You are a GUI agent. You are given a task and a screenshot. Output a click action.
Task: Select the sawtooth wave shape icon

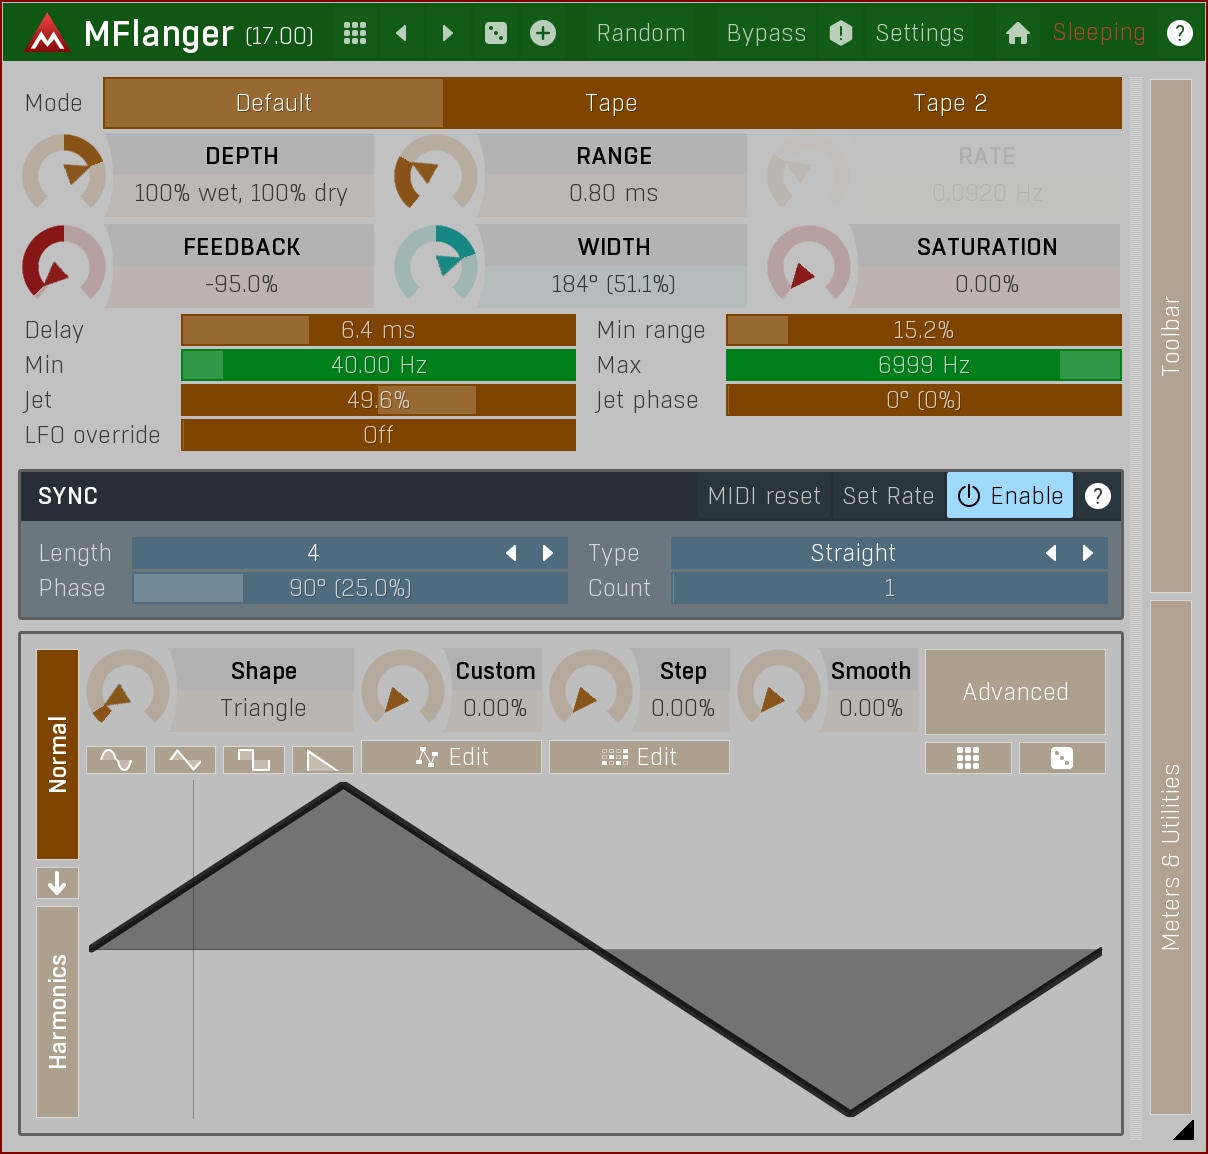[x=322, y=760]
